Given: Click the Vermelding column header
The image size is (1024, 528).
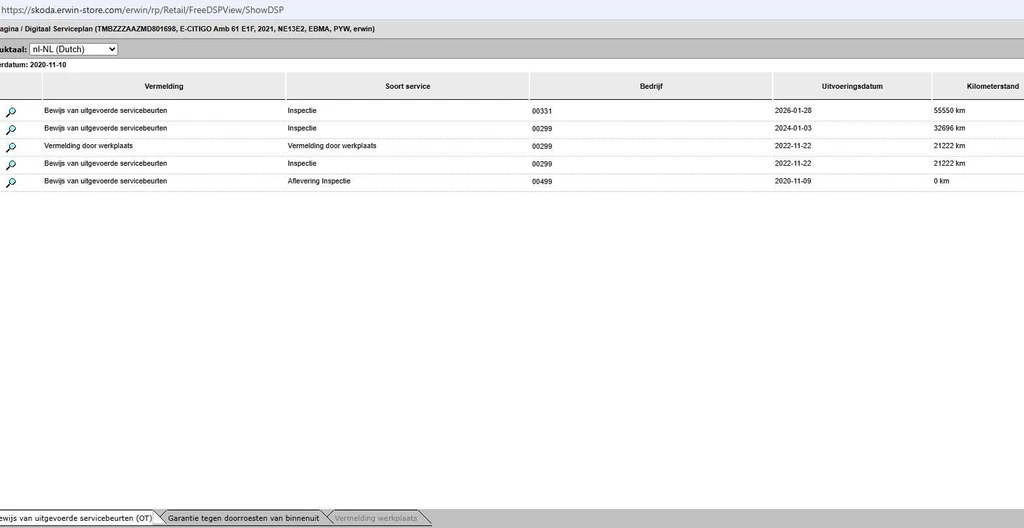Looking at the screenshot, I should (164, 87).
